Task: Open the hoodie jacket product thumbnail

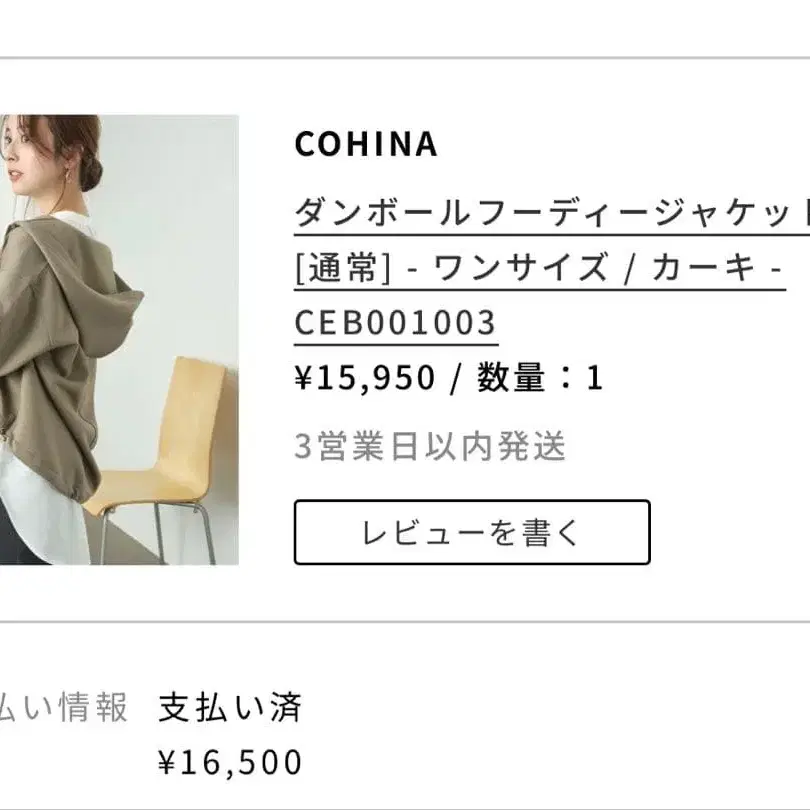Action: pos(120,340)
